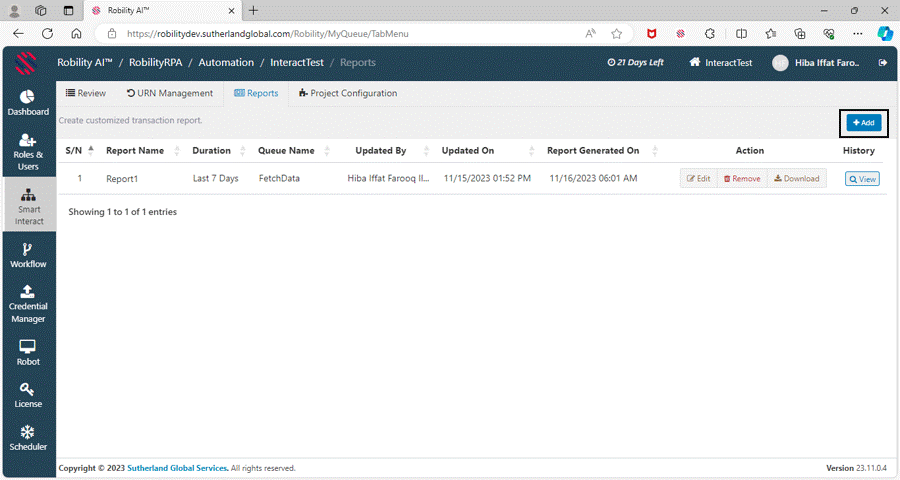Select Smart Interact sidebar icon

(x=28, y=208)
